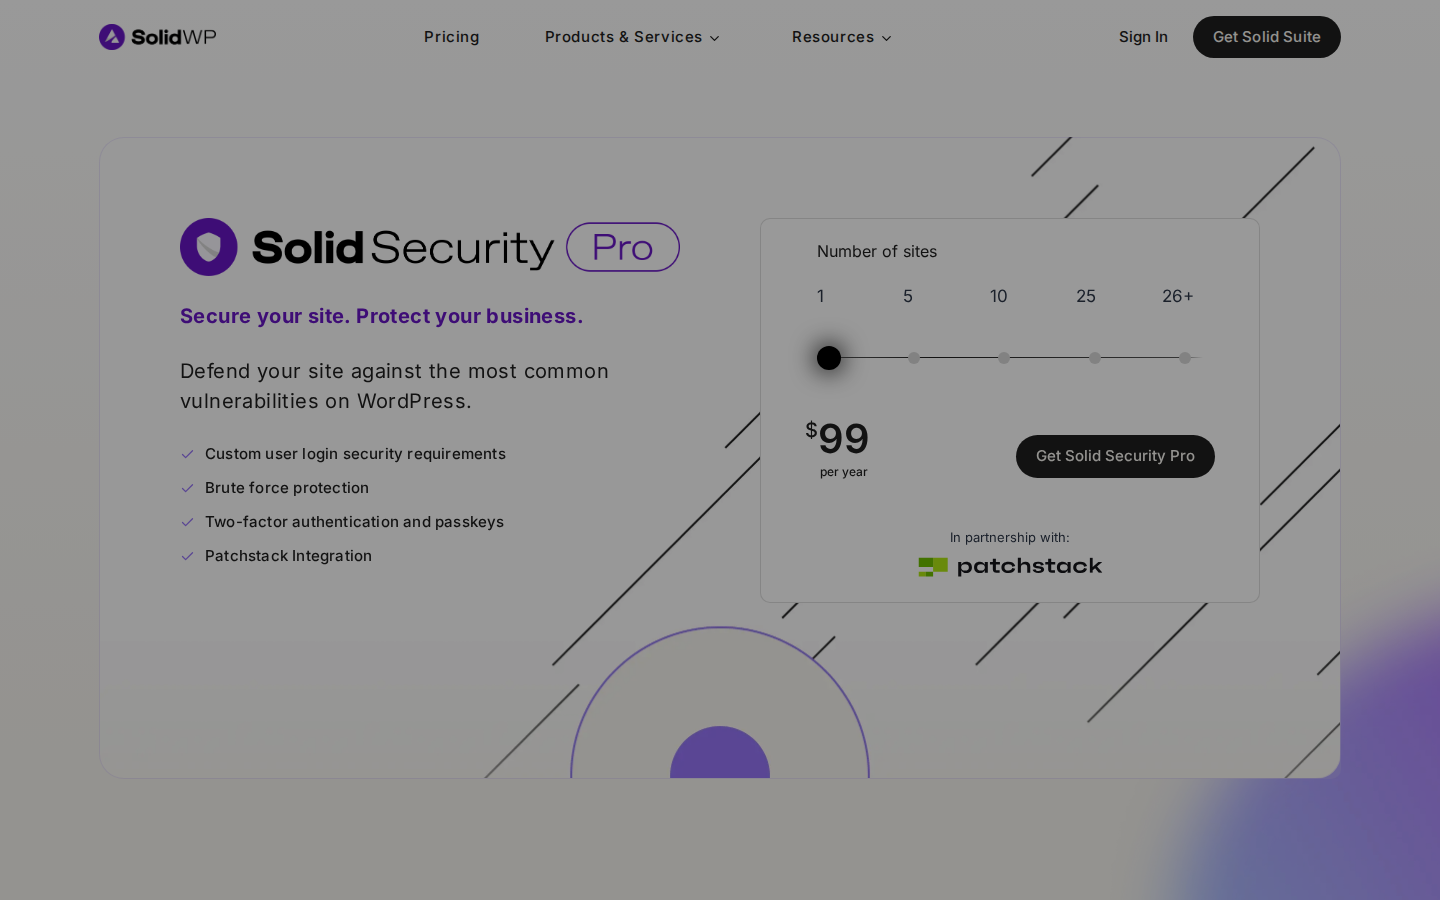Click the 25 label above the slider
Image resolution: width=1440 pixels, height=900 pixels.
(x=1086, y=296)
